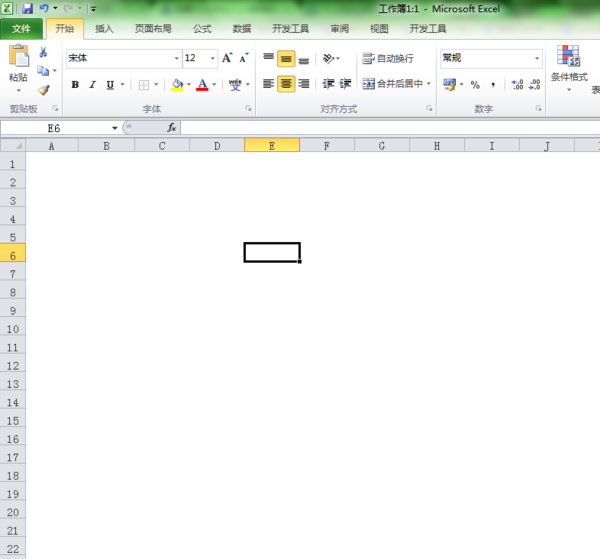Screen dimensions: 600x559
Task: Toggle Underline formatting
Action: click(x=110, y=85)
